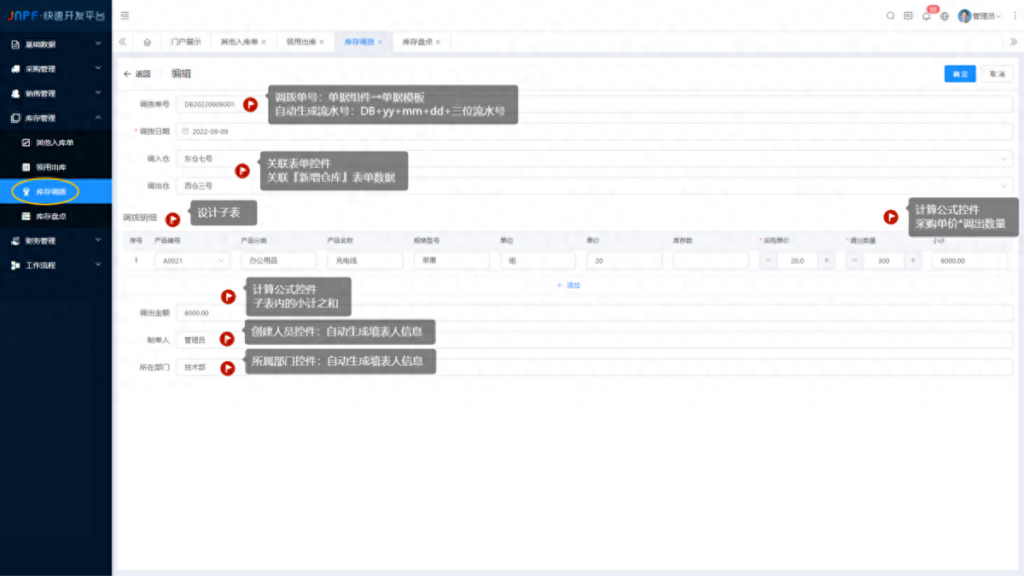Click the blue 确定 button
Viewport: 1024px width, 576px height.
pyautogui.click(x=960, y=74)
